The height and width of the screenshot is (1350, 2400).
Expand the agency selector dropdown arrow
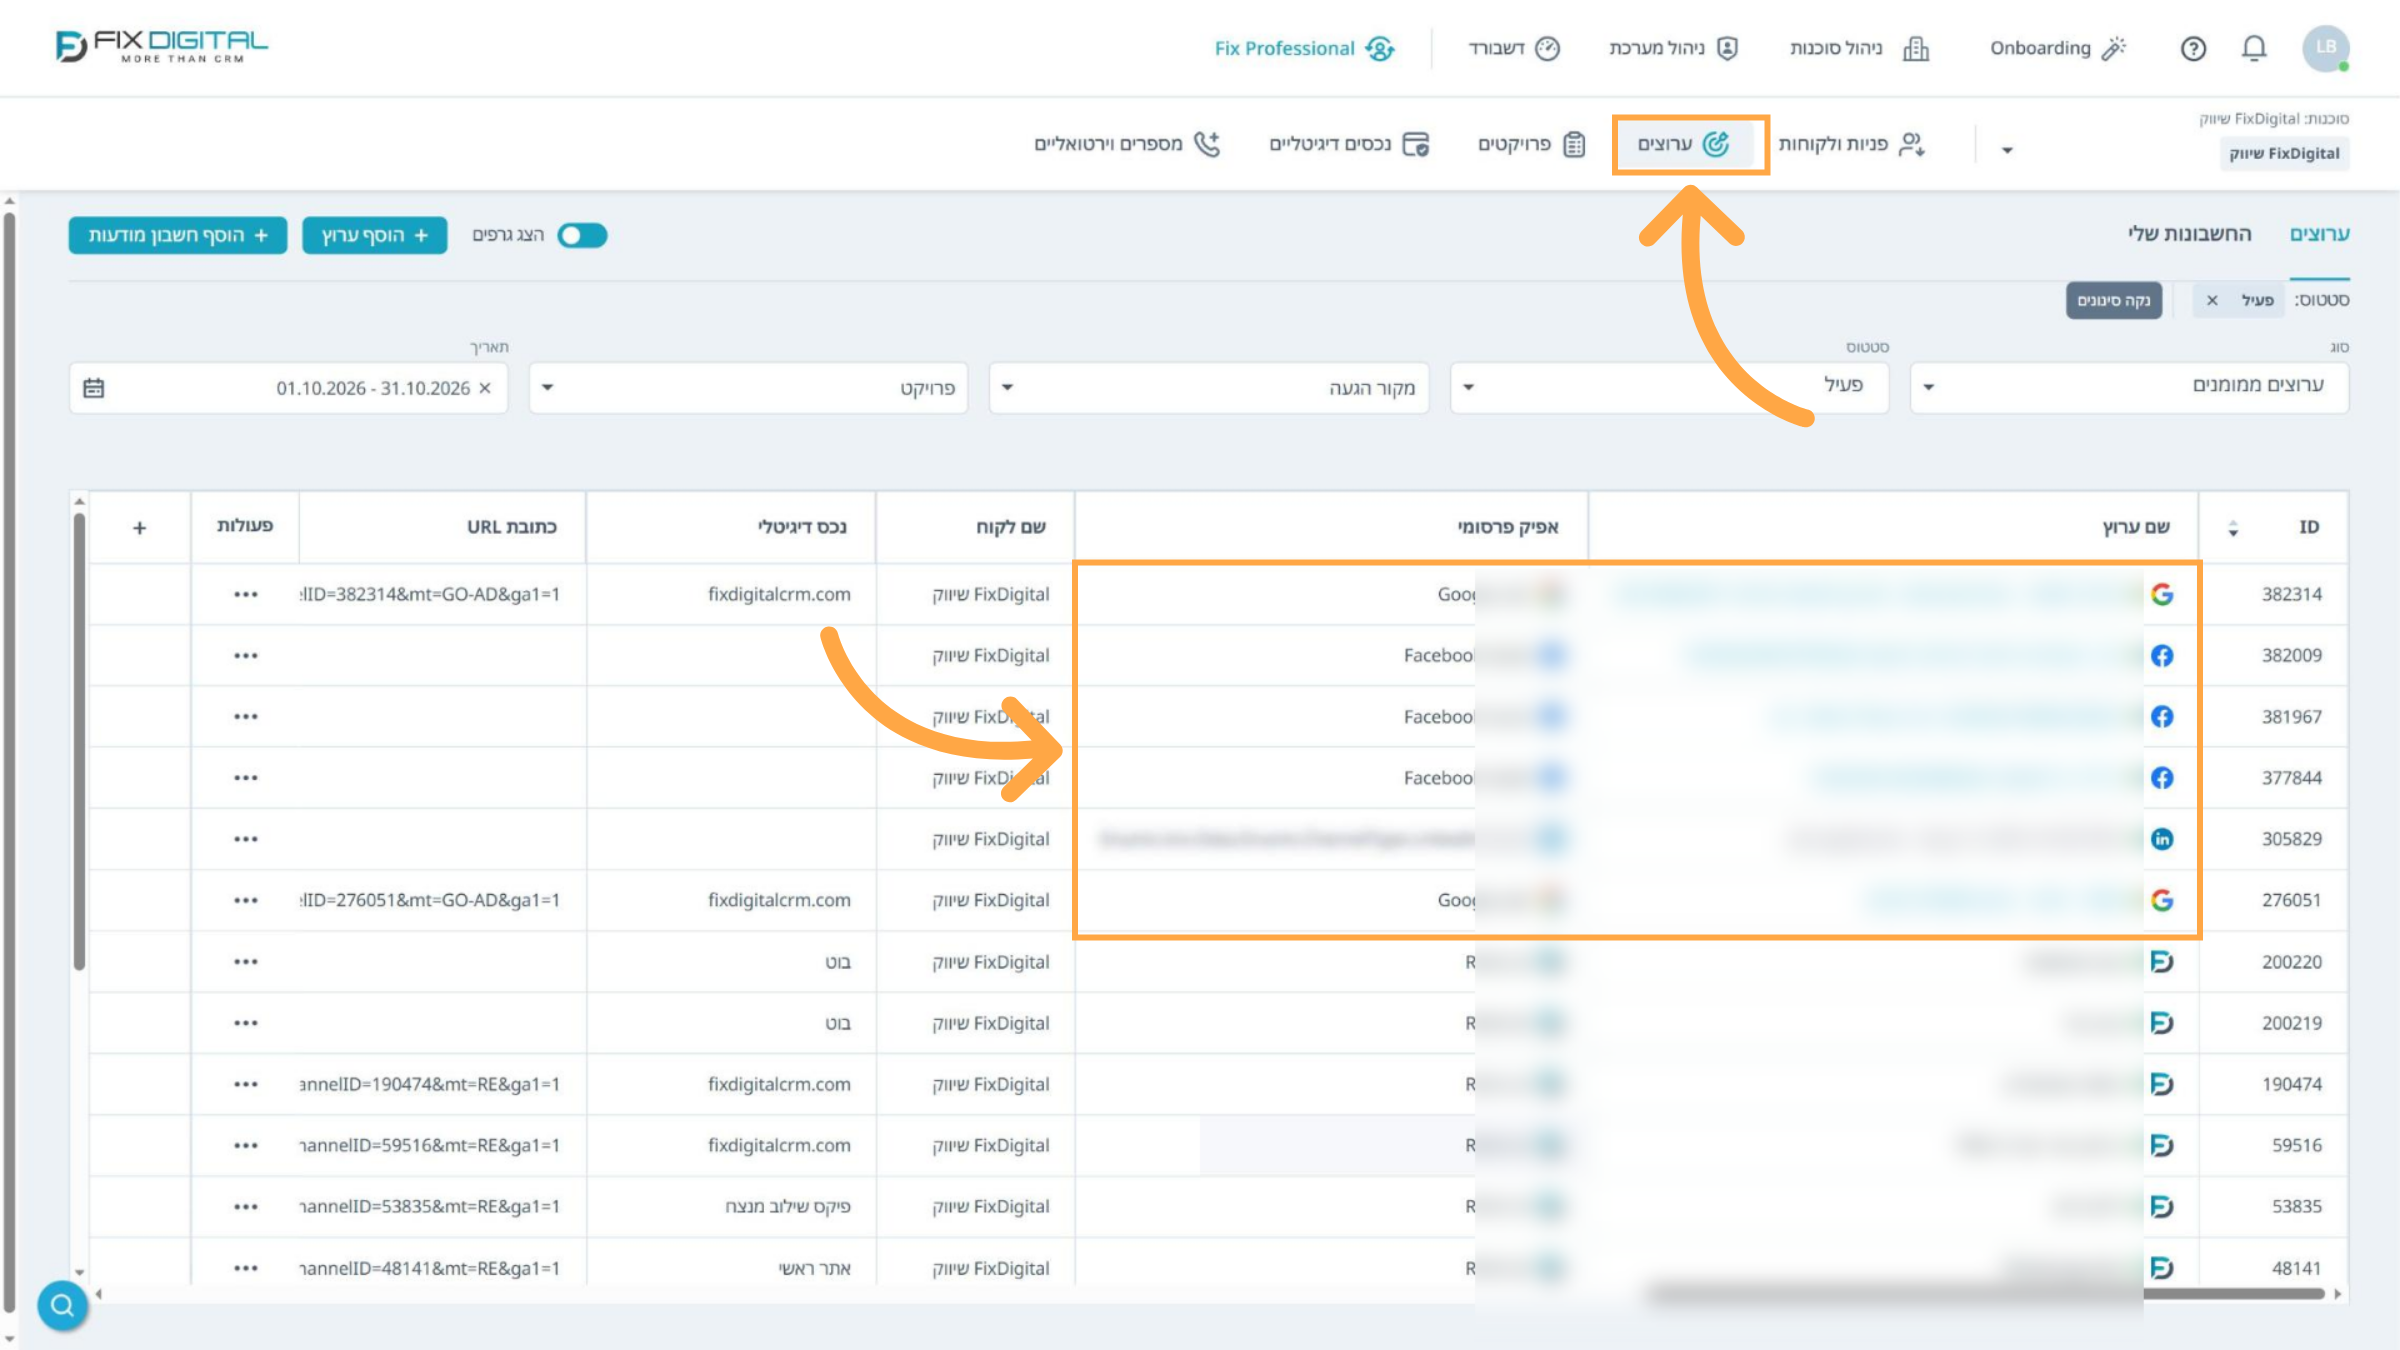2006,150
